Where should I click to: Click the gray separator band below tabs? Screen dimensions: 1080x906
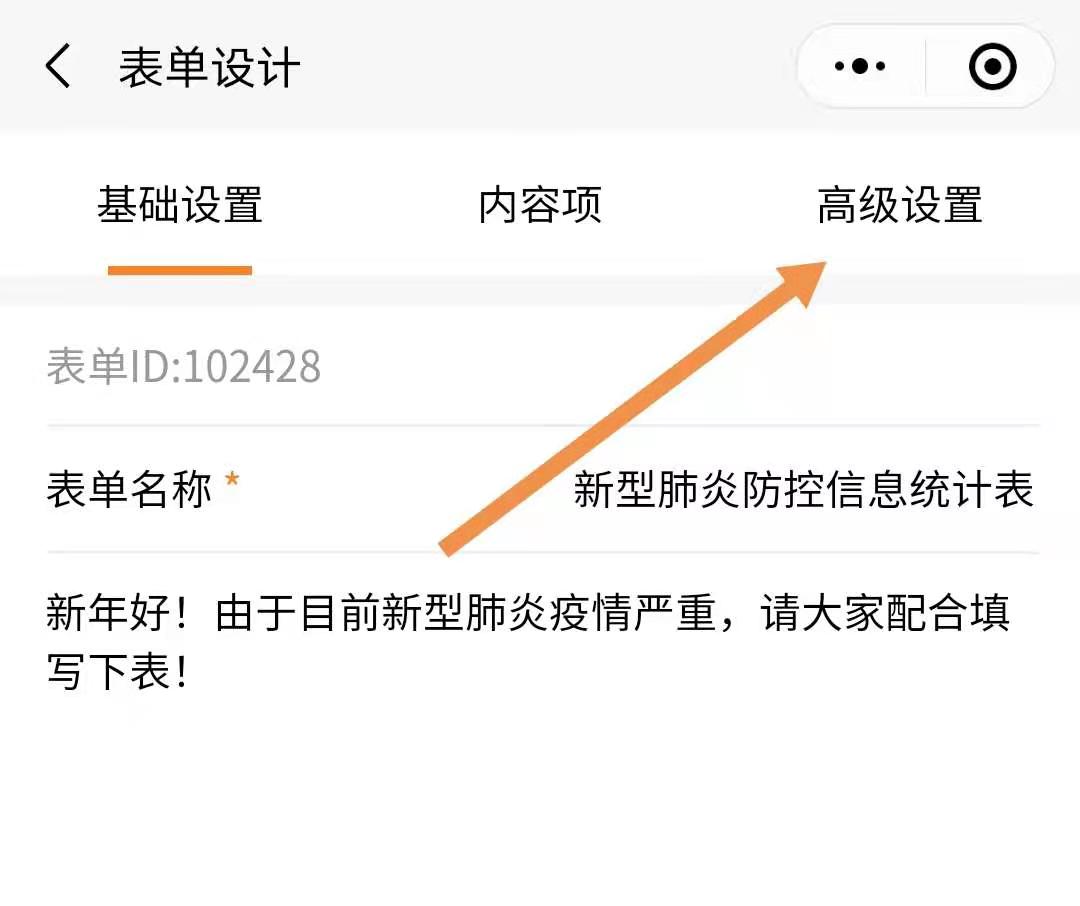(x=540, y=290)
